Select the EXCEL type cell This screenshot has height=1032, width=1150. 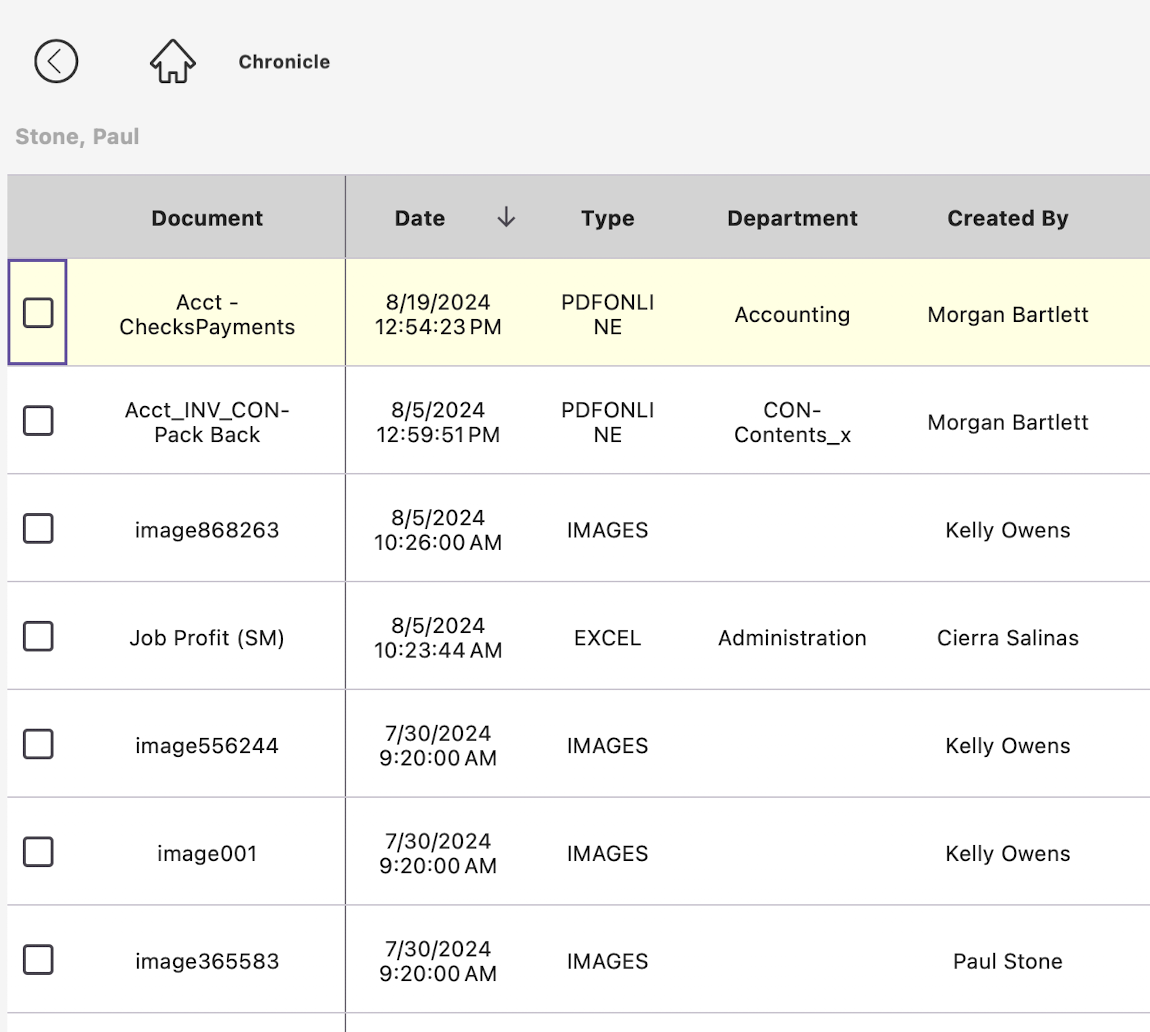pyautogui.click(x=607, y=638)
